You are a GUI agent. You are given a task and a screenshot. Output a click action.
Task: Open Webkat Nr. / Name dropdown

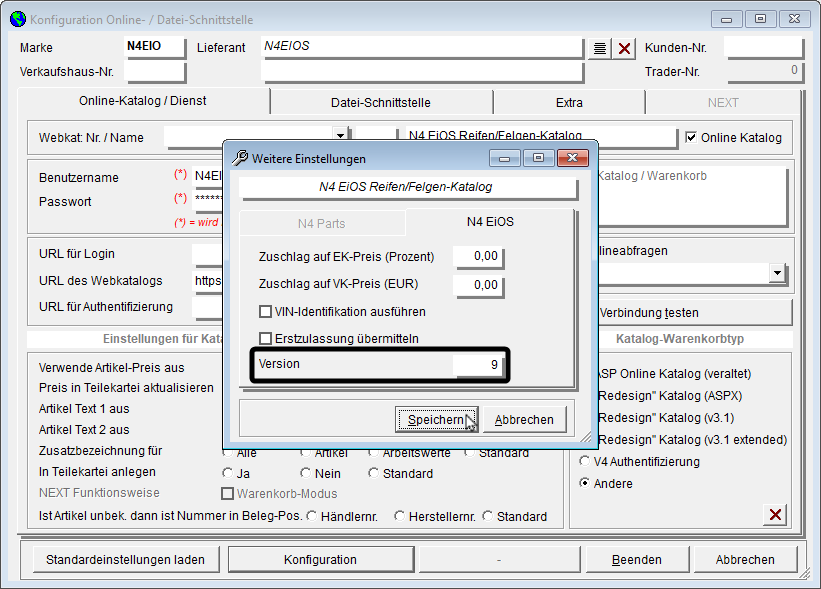click(340, 136)
